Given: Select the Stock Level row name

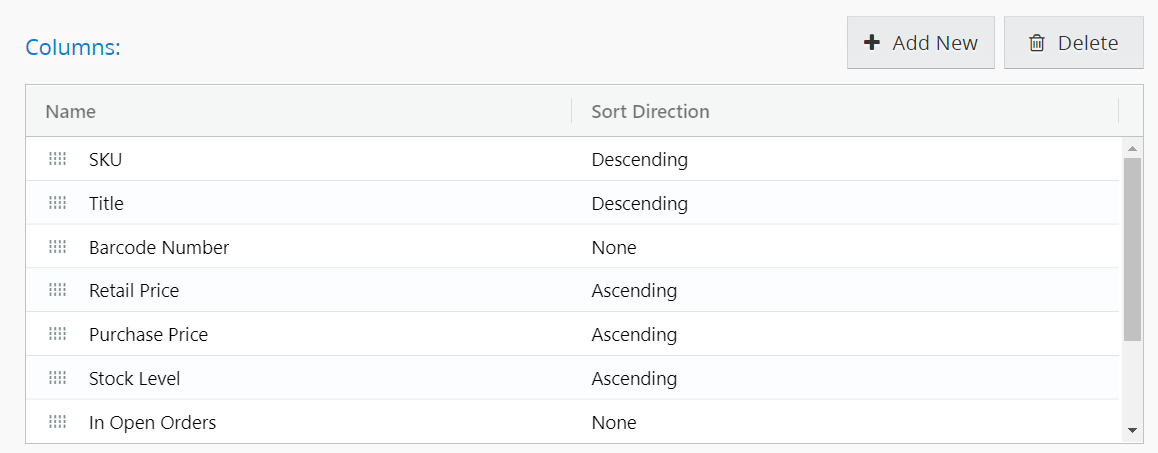Looking at the screenshot, I should tap(135, 379).
